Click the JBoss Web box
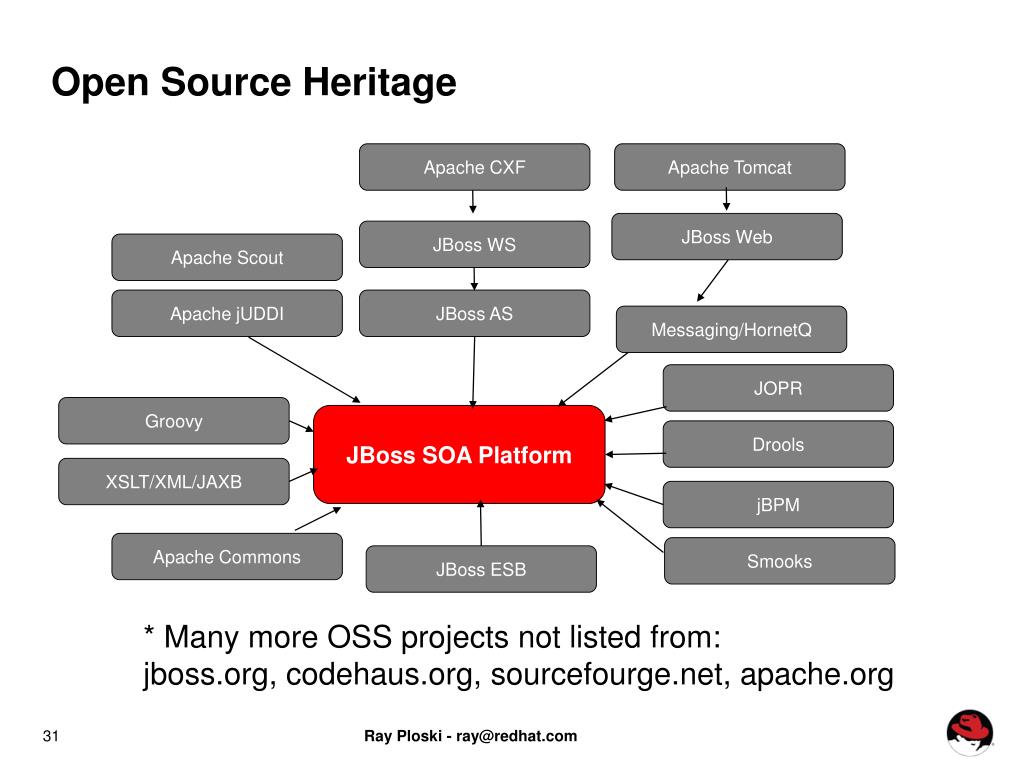Screen dimensions: 1023x767 tap(727, 237)
